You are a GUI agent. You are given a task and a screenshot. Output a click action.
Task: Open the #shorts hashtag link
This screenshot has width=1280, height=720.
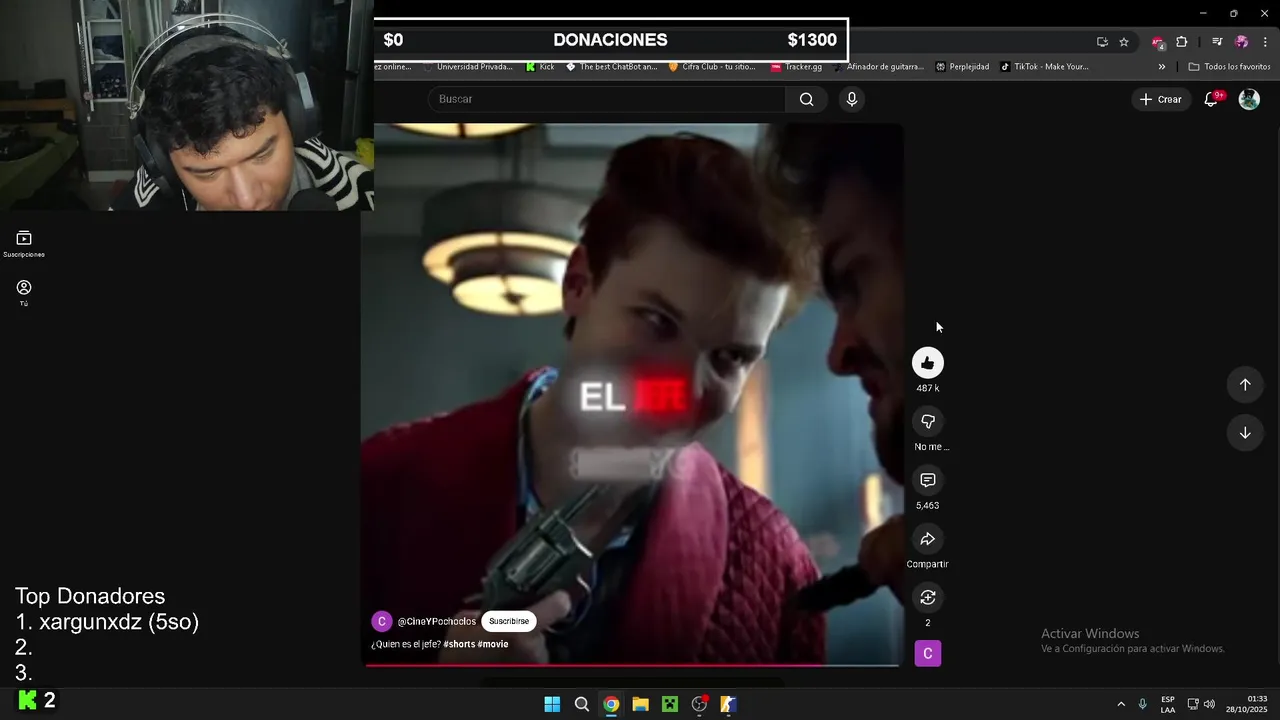coord(458,644)
